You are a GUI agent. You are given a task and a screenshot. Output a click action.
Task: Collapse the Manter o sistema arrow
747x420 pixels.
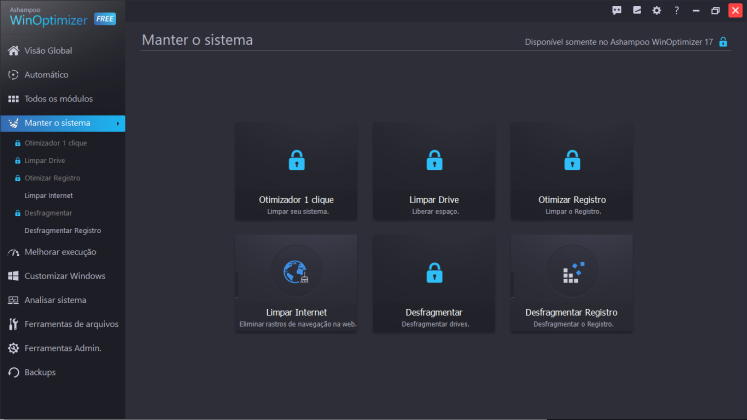118,123
